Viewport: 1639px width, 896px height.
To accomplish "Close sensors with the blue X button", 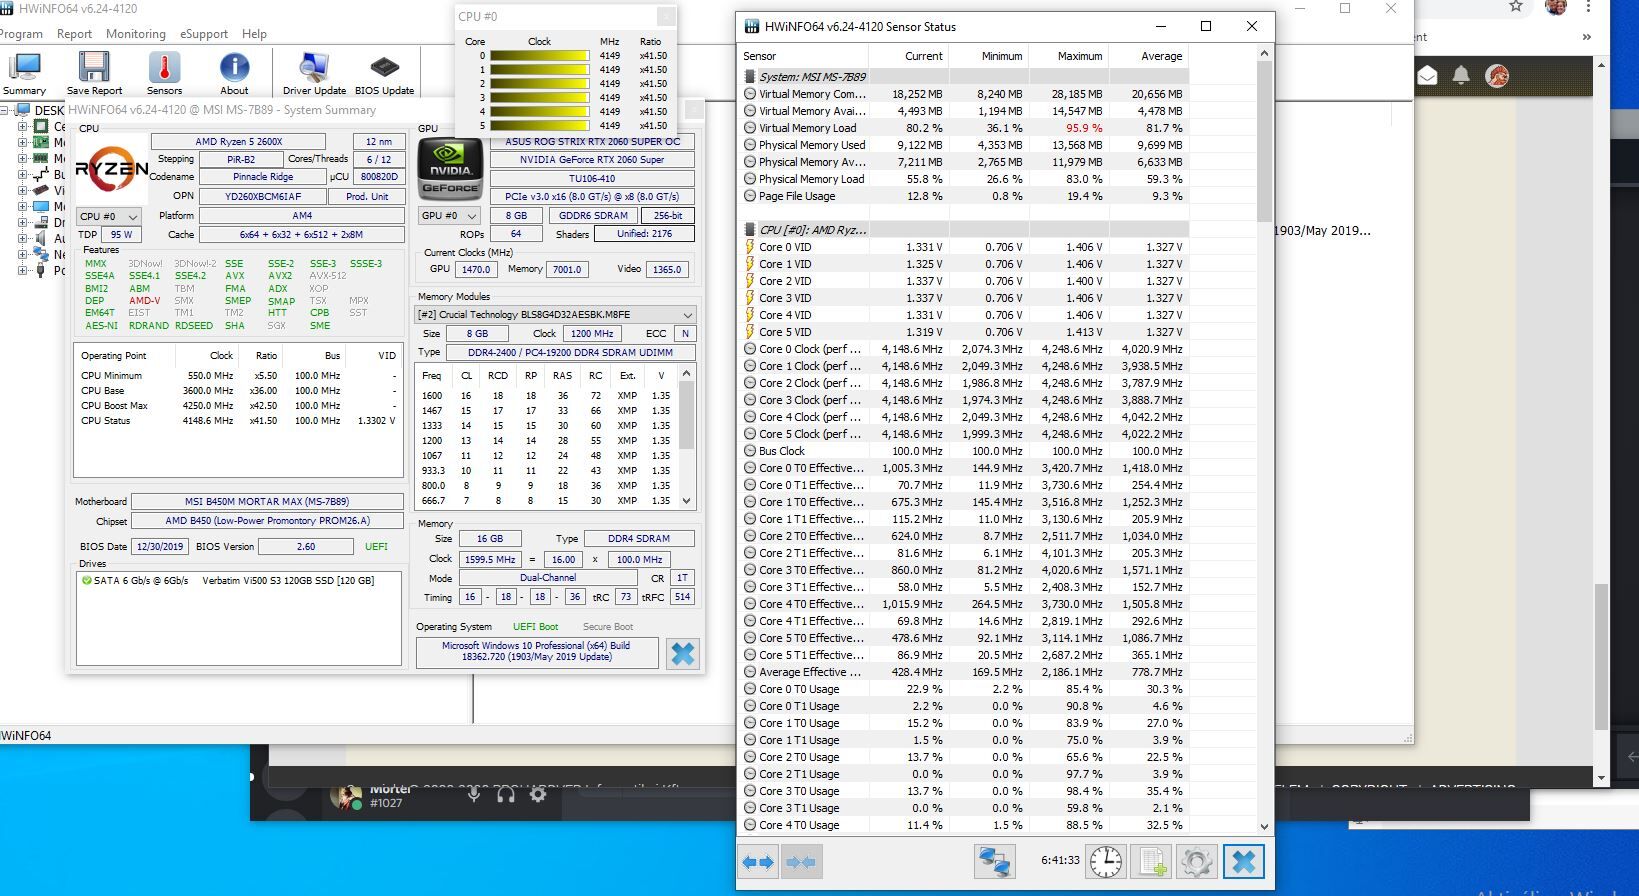I will pyautogui.click(x=1243, y=862).
